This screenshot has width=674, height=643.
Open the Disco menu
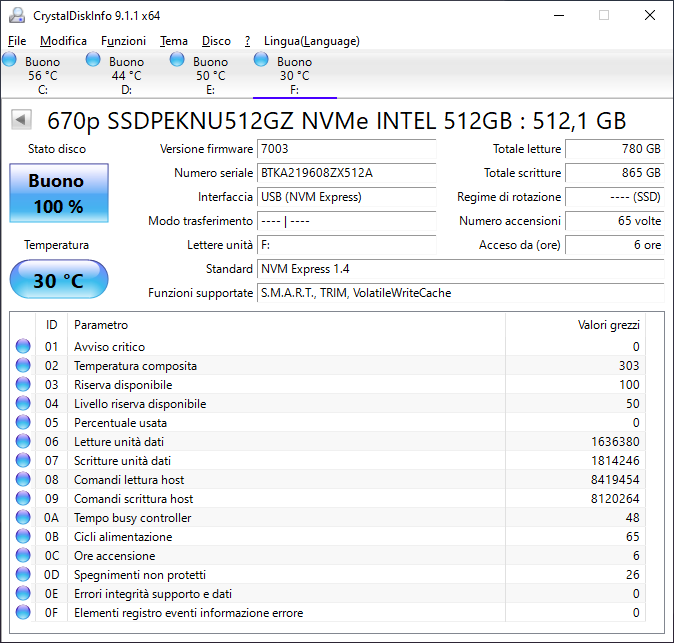[216, 41]
